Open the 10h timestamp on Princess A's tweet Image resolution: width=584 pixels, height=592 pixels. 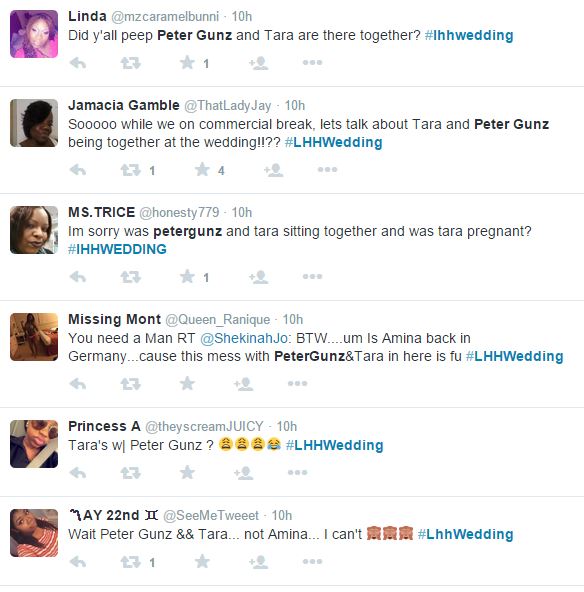click(x=287, y=427)
